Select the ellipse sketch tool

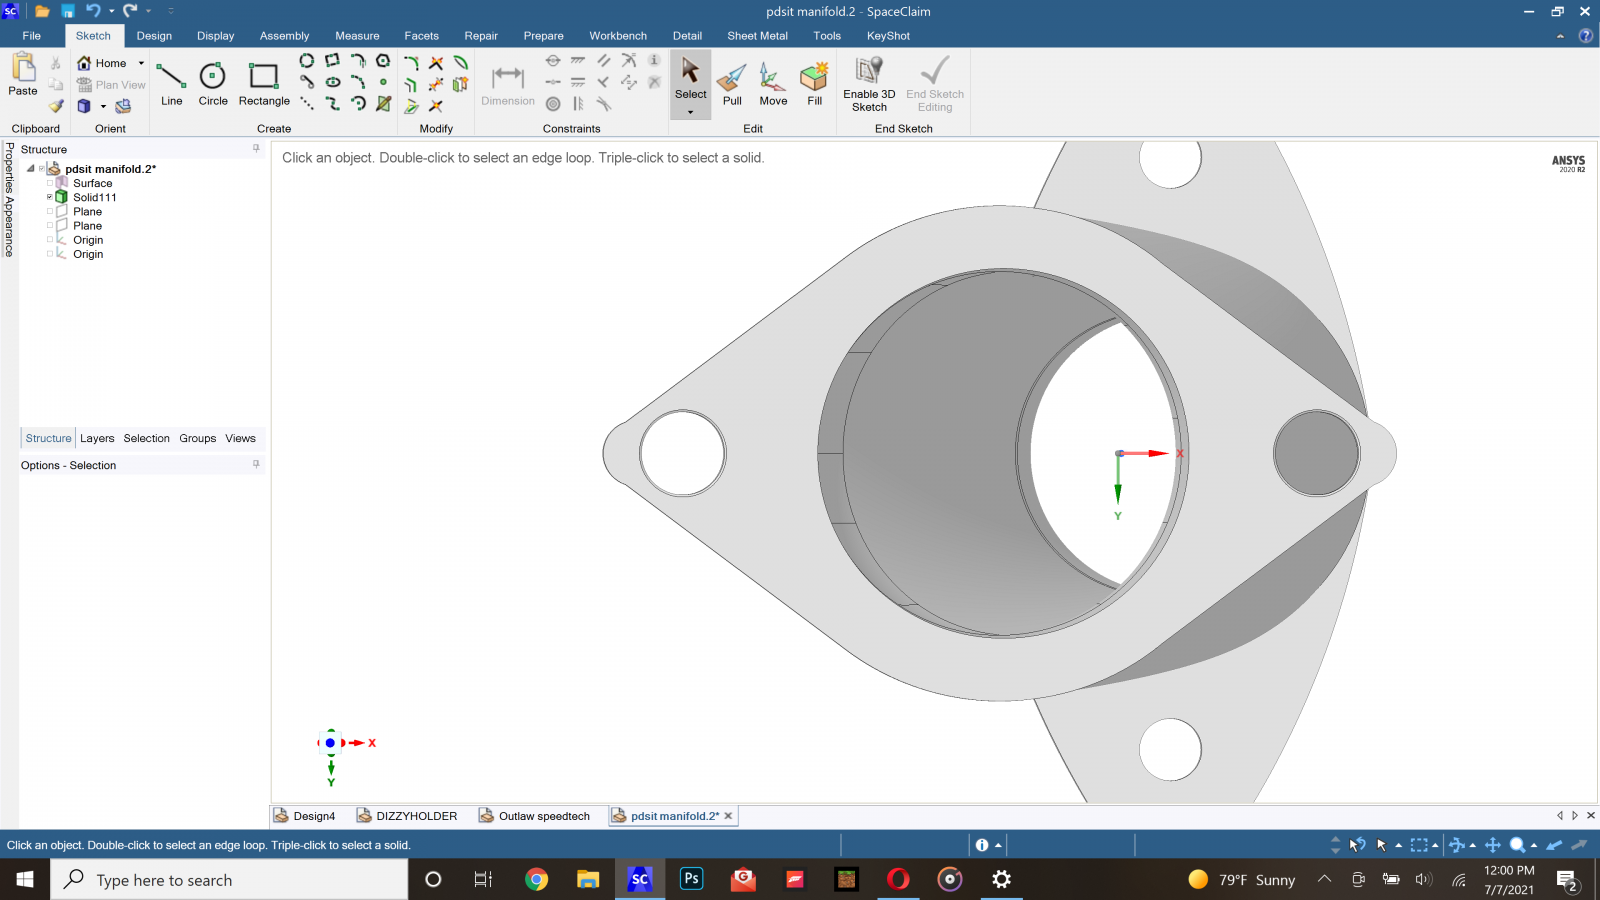[333, 82]
